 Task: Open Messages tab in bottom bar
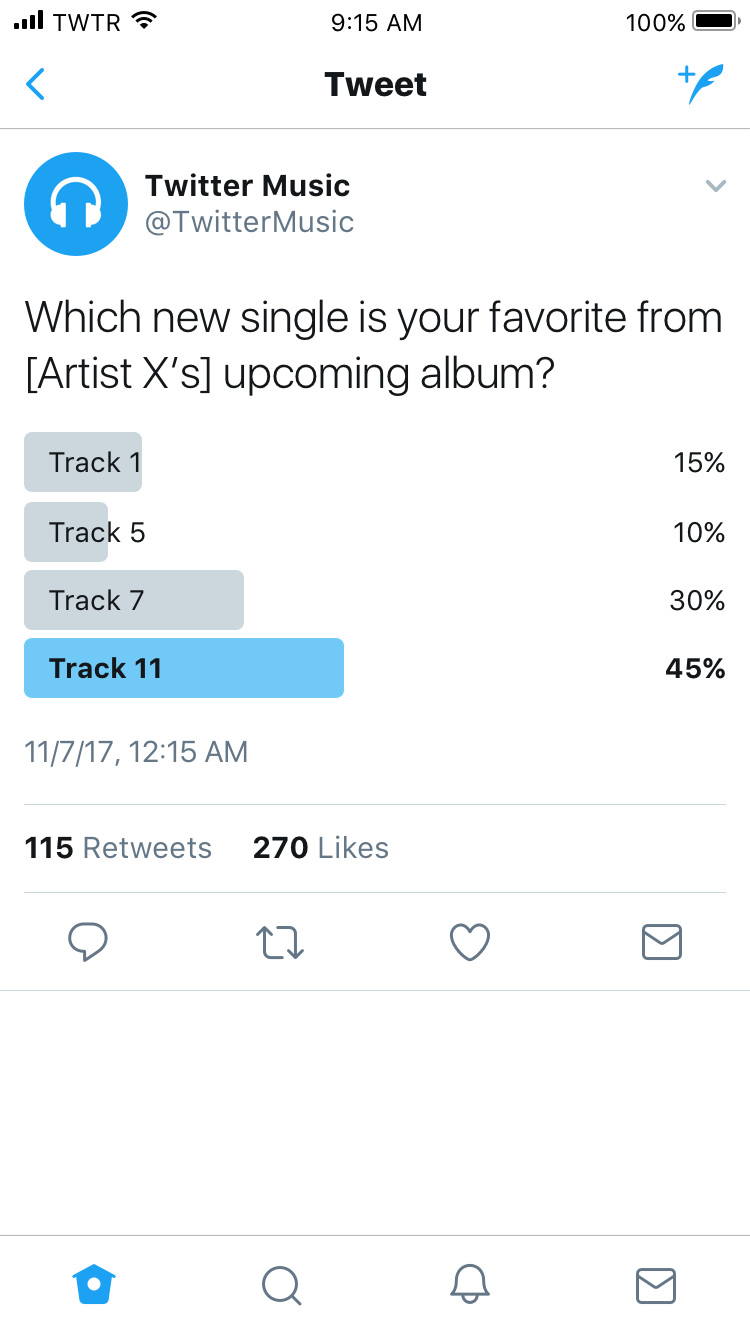tap(656, 1285)
